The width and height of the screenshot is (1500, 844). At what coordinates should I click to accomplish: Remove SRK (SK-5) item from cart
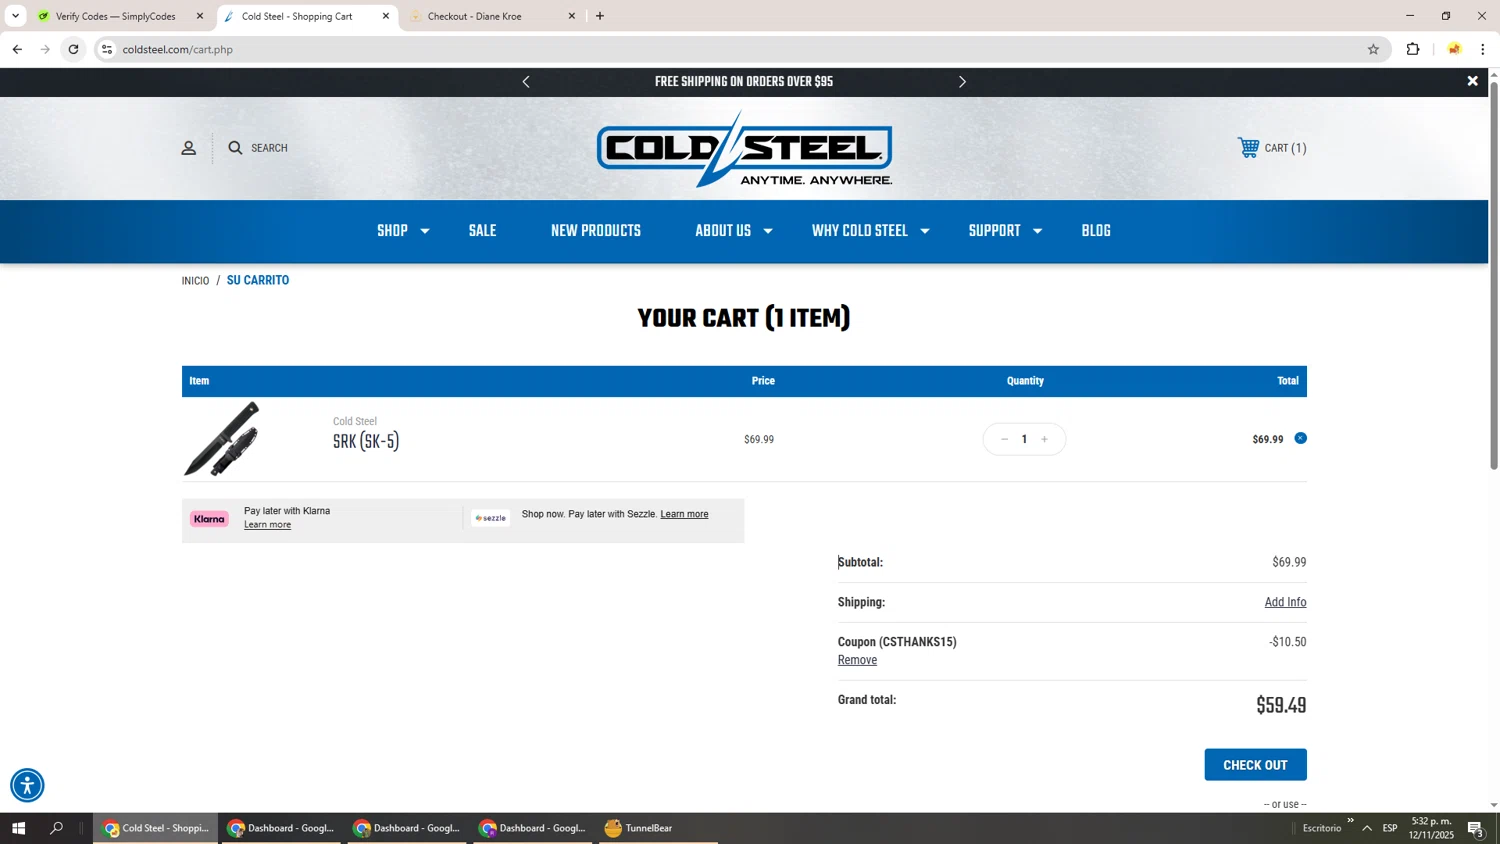1300,438
